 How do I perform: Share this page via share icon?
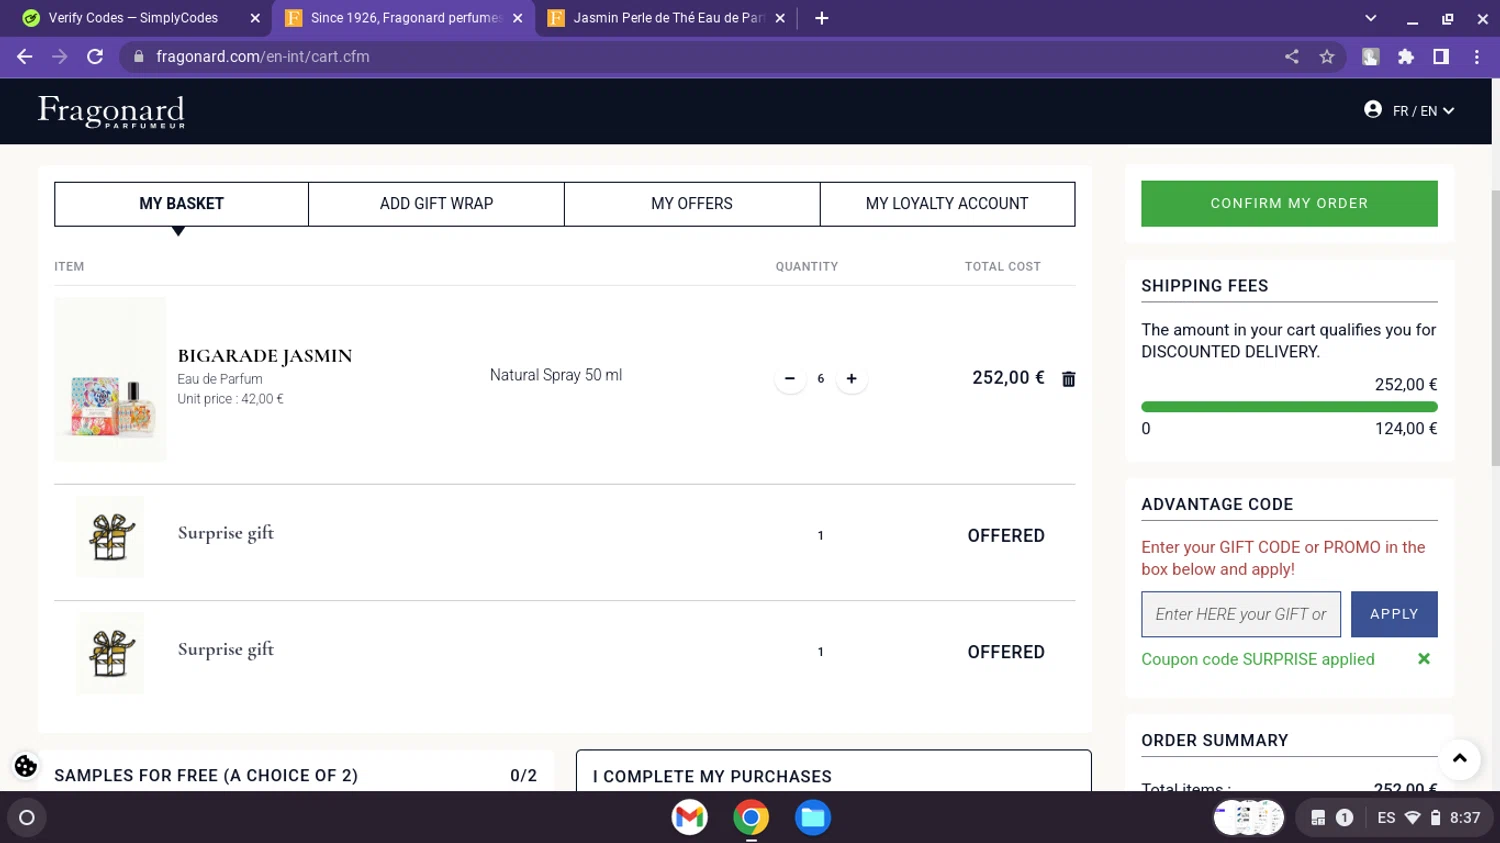click(1292, 57)
